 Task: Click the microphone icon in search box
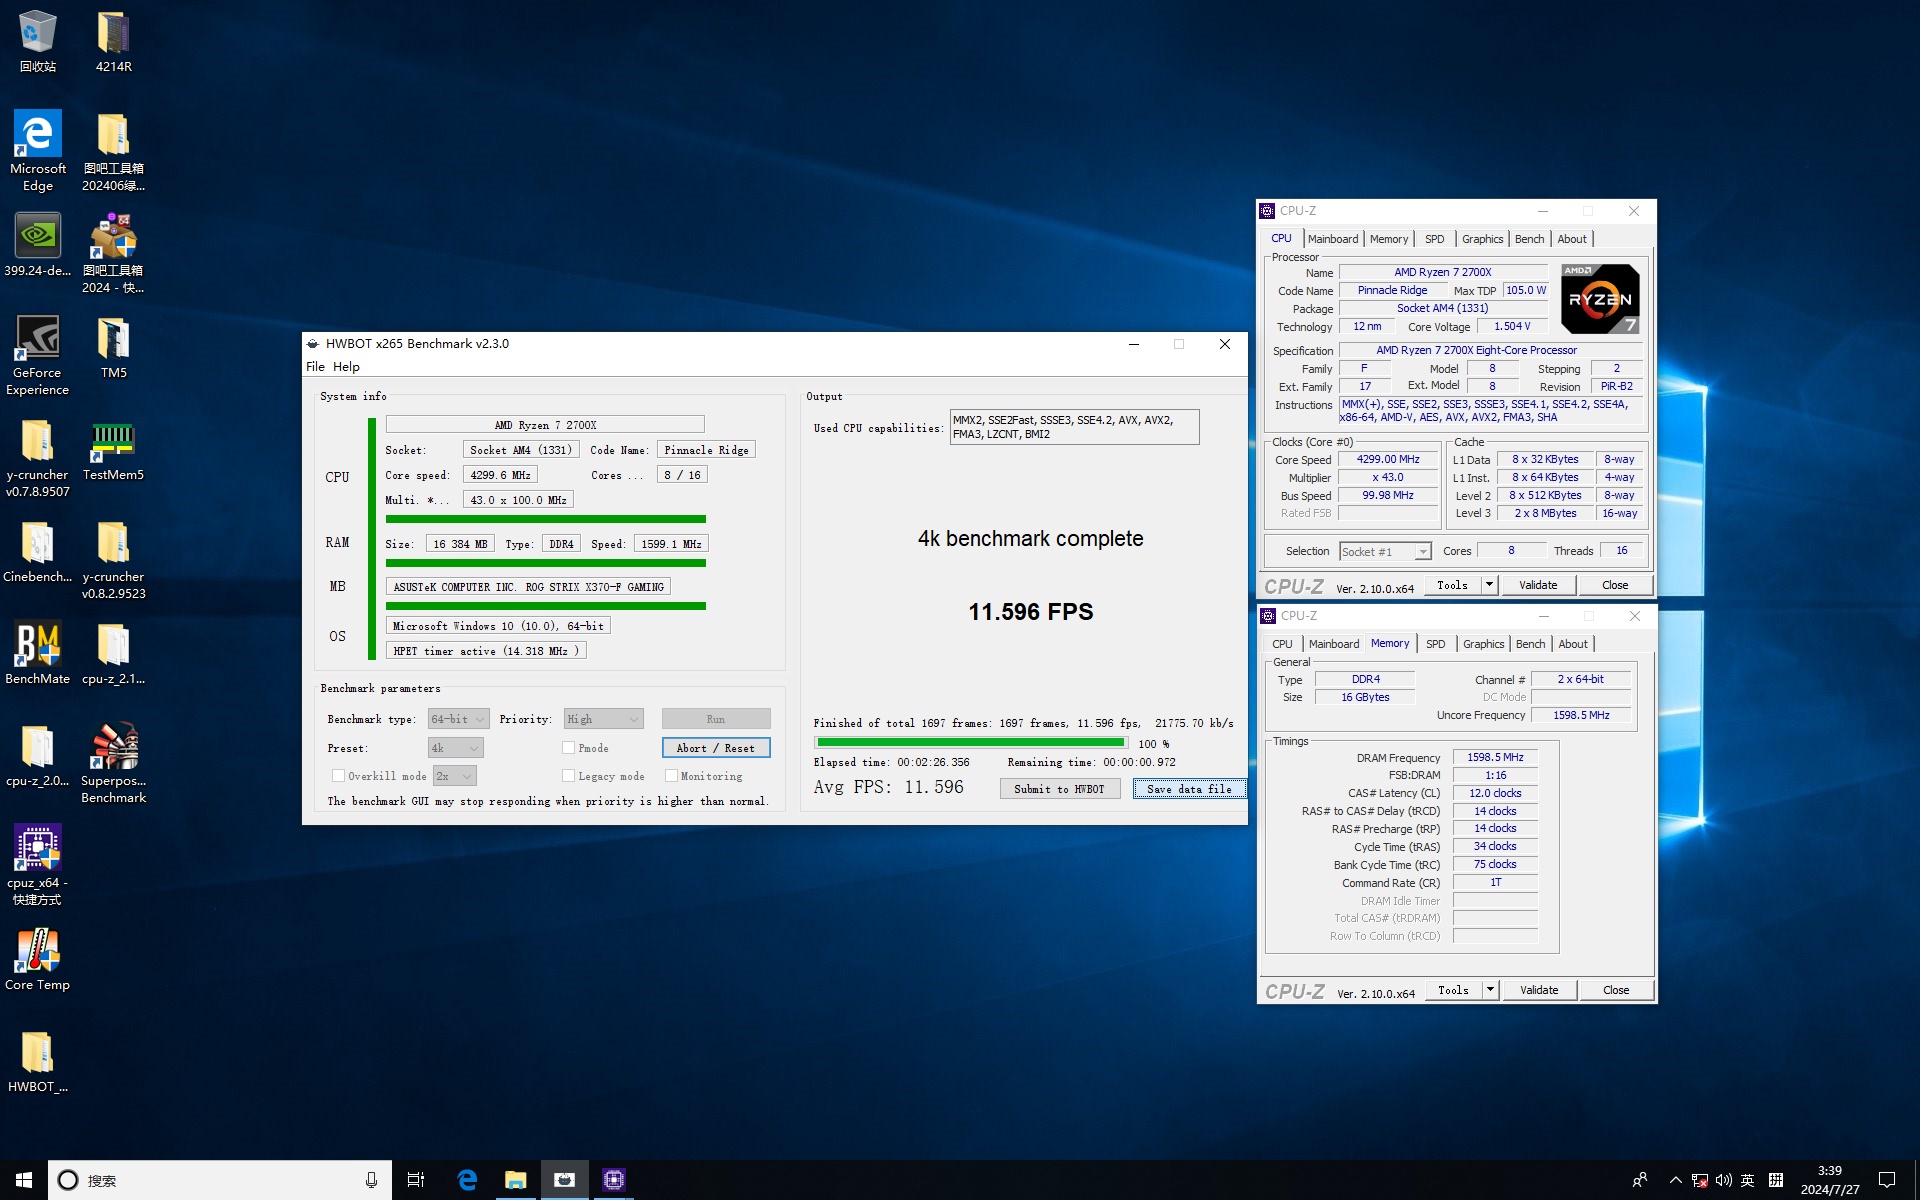click(371, 1180)
